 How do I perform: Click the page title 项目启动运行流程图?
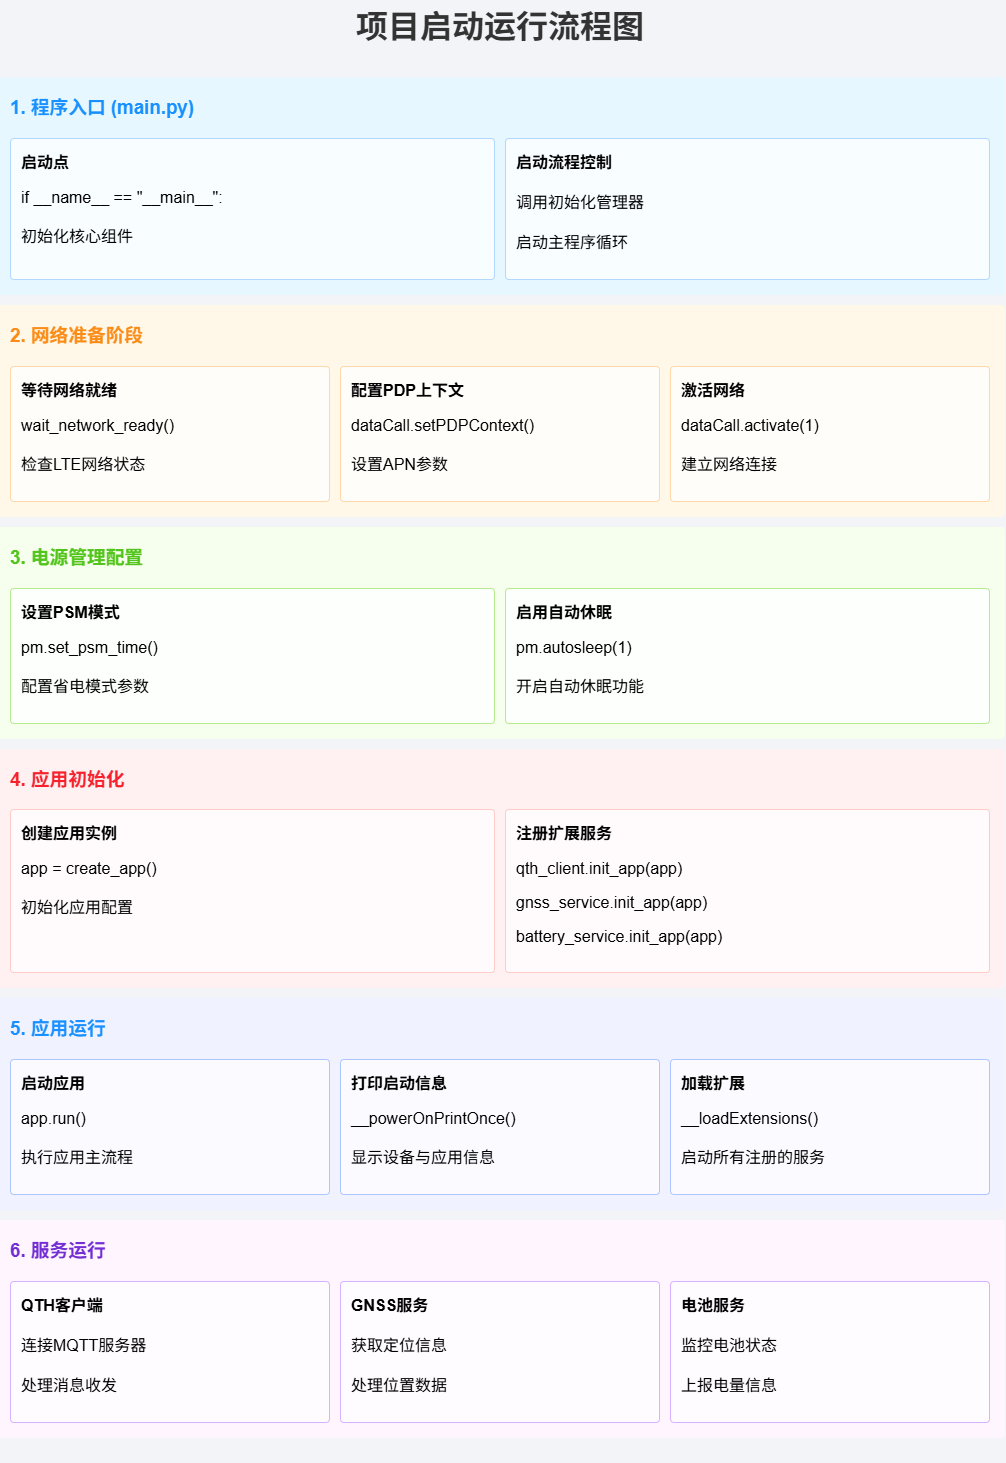[x=500, y=27]
